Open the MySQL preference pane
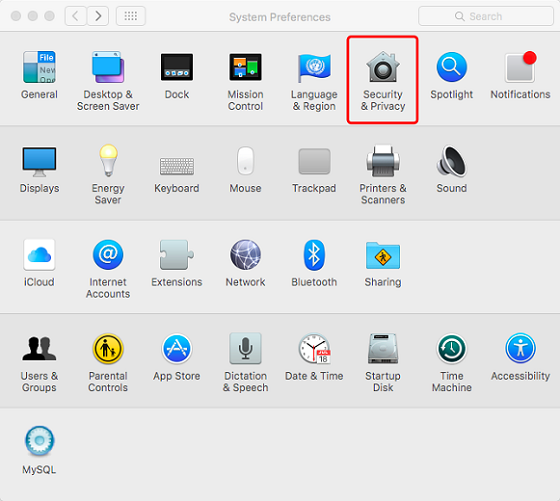 [x=39, y=450]
